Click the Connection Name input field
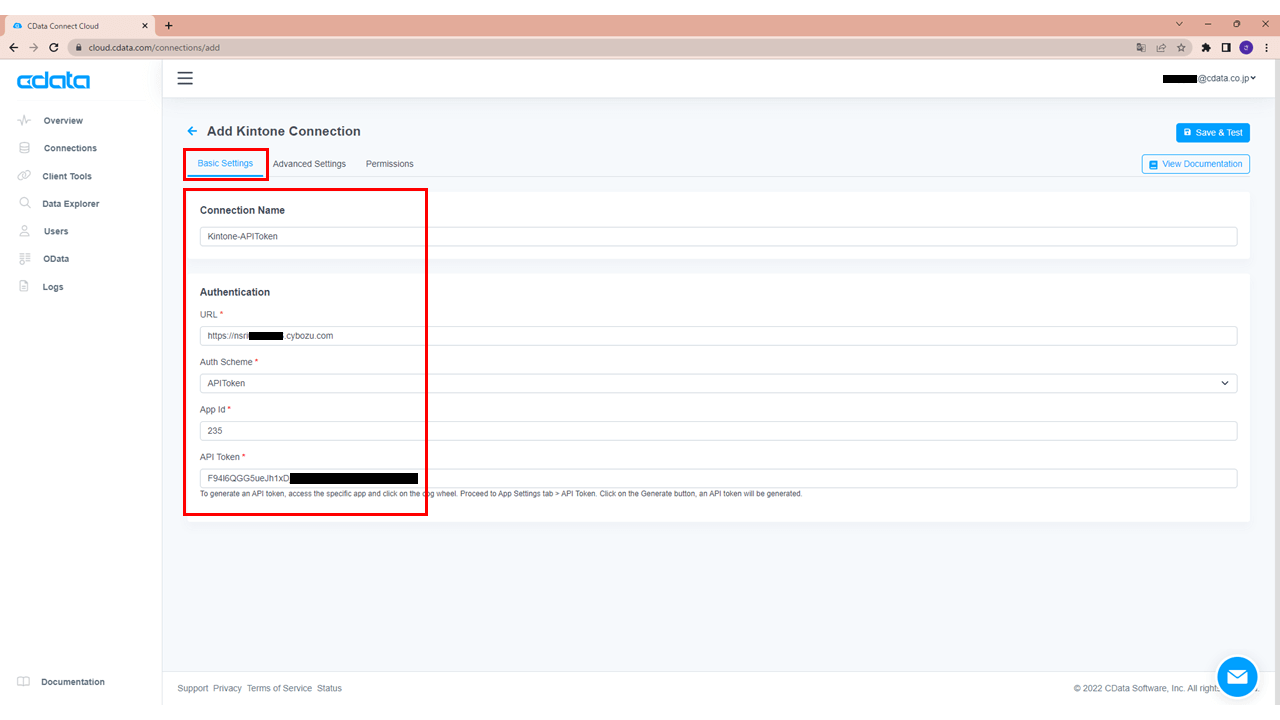Image resolution: width=1280 pixels, height=720 pixels. [x=718, y=236]
